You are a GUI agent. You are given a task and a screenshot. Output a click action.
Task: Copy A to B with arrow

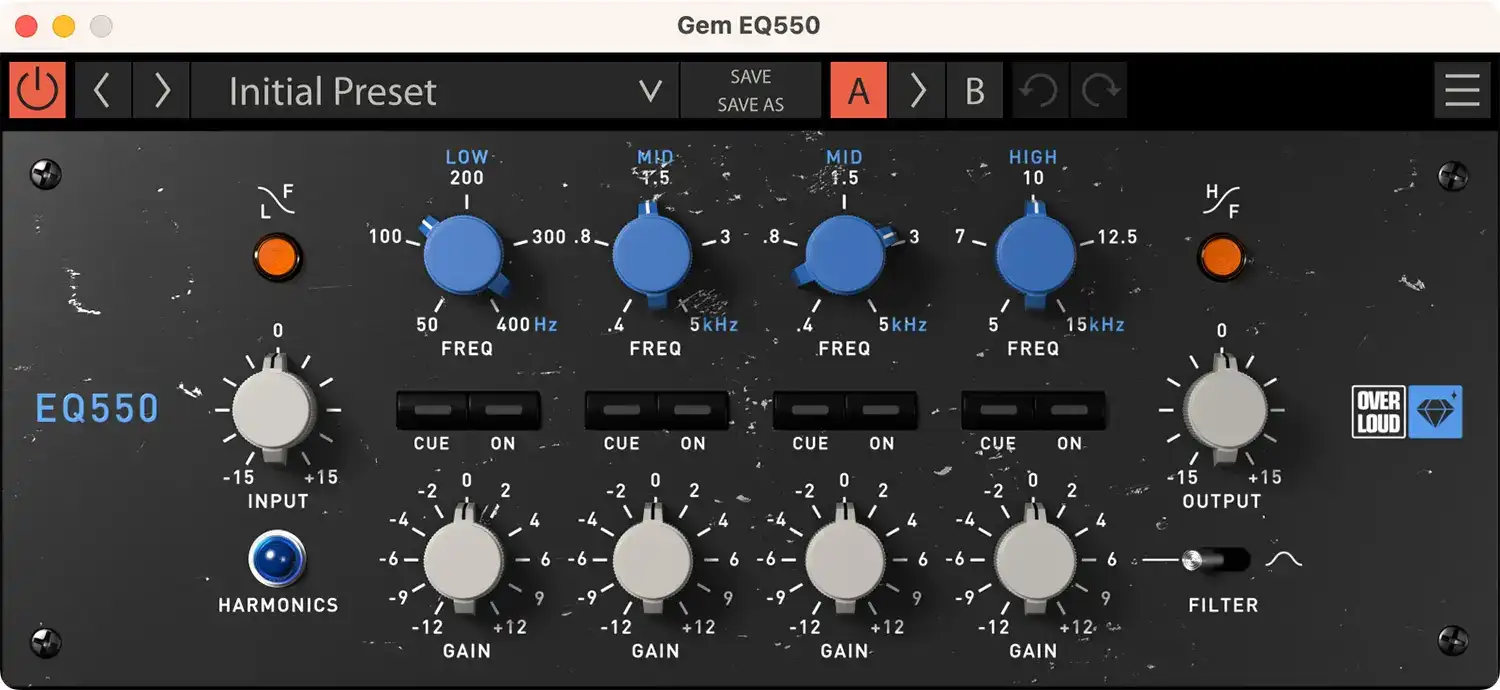(x=917, y=91)
